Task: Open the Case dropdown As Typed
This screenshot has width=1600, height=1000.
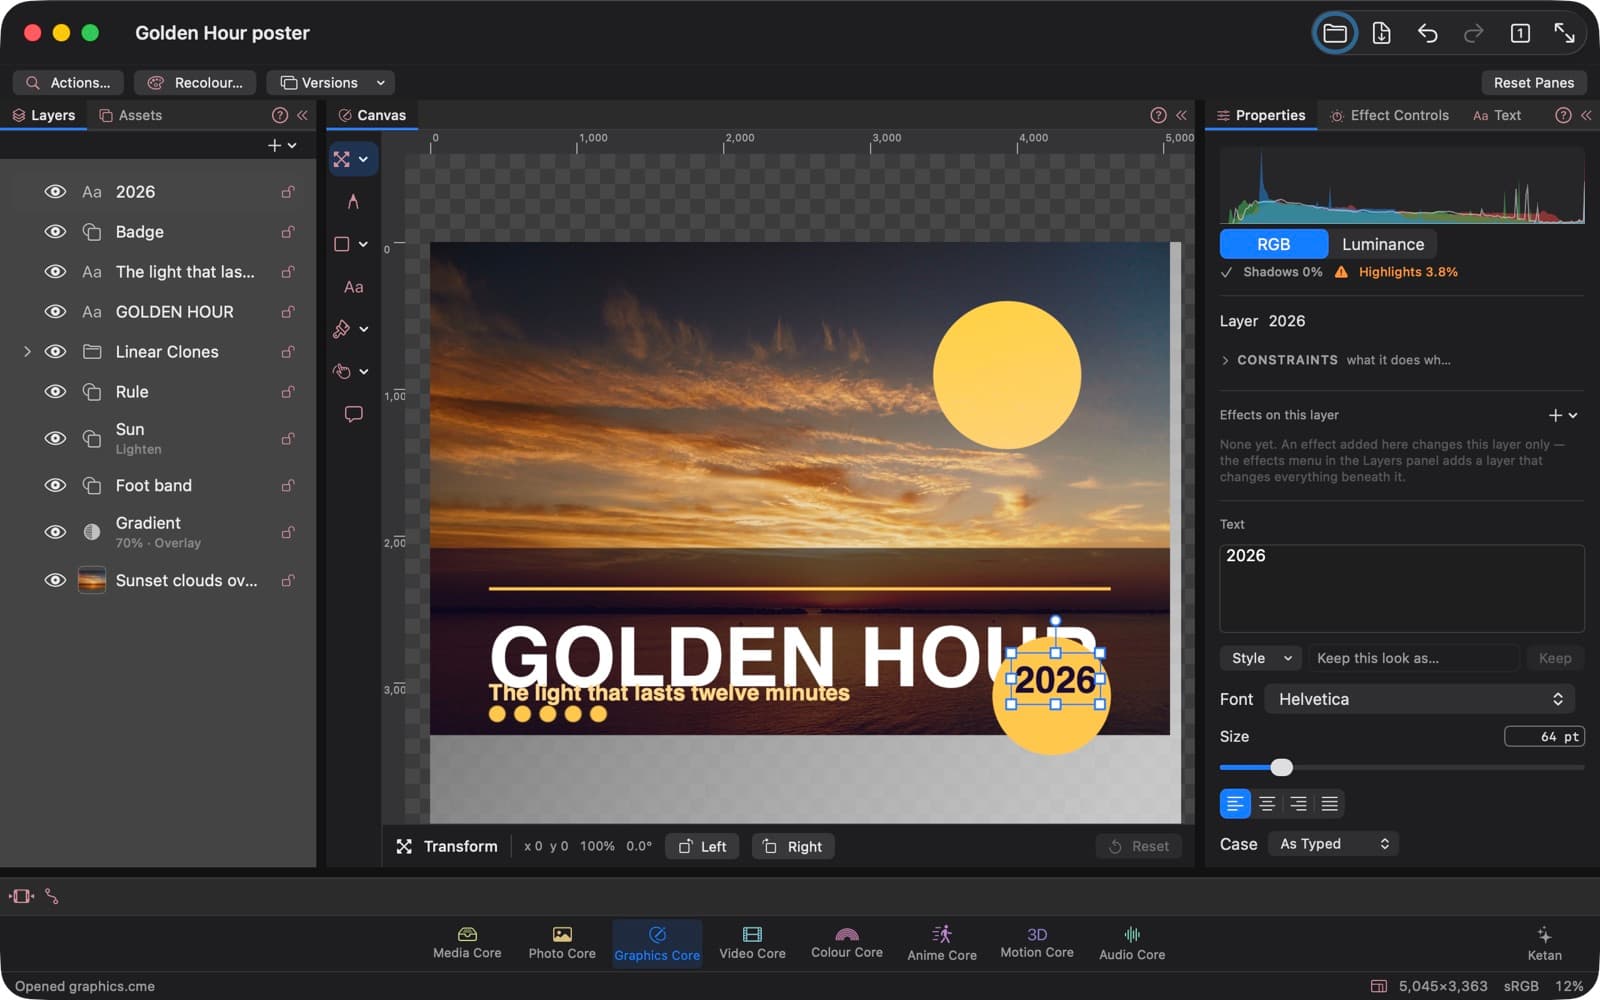Action: tap(1333, 844)
